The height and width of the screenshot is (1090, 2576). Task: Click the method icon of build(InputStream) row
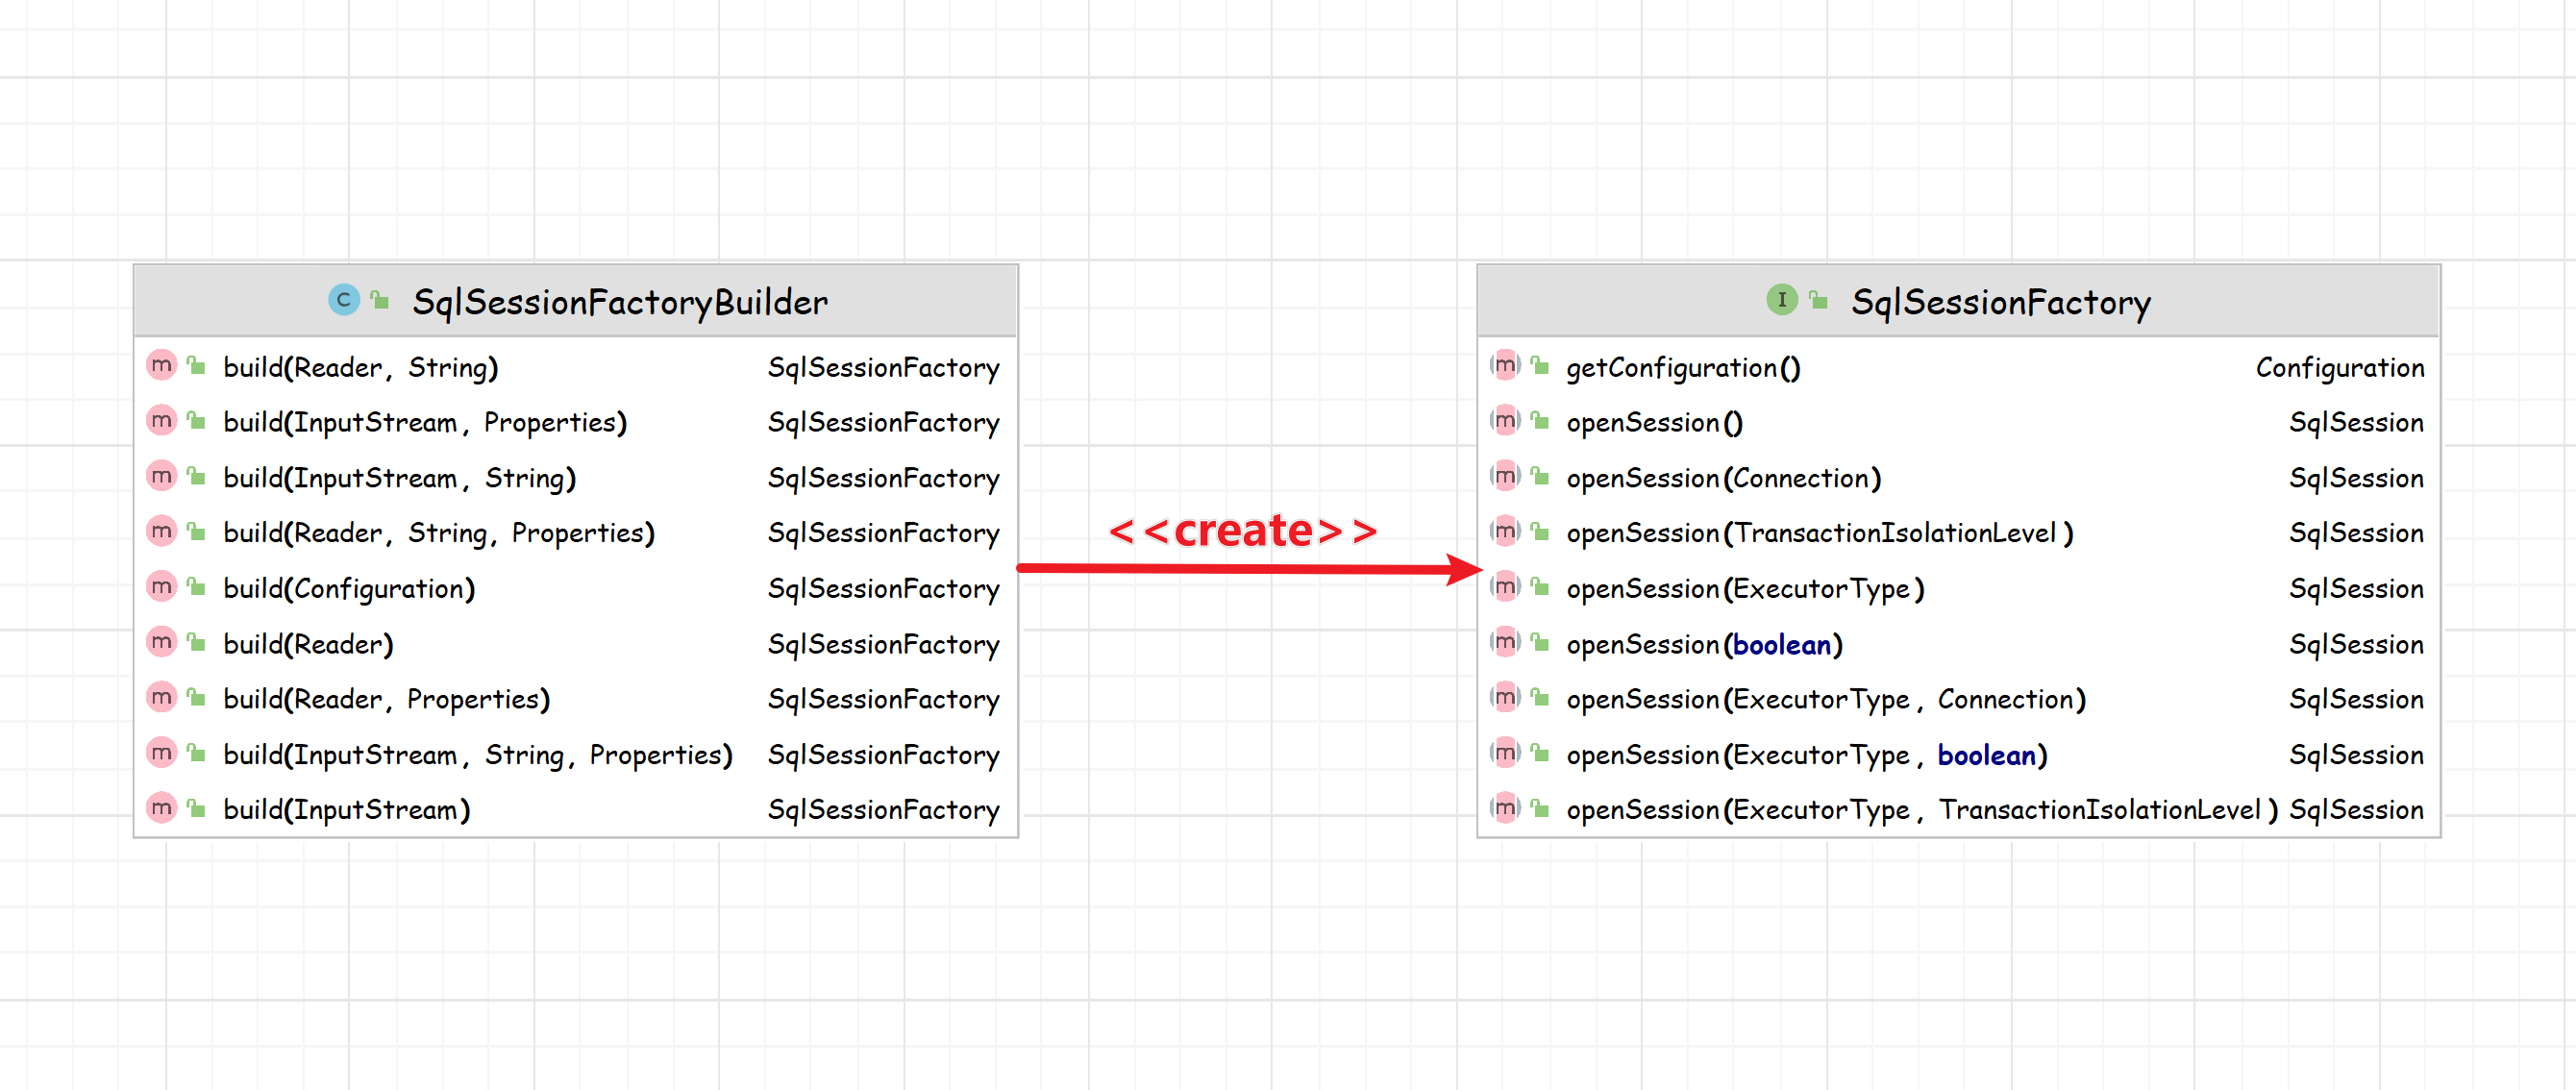(x=161, y=807)
